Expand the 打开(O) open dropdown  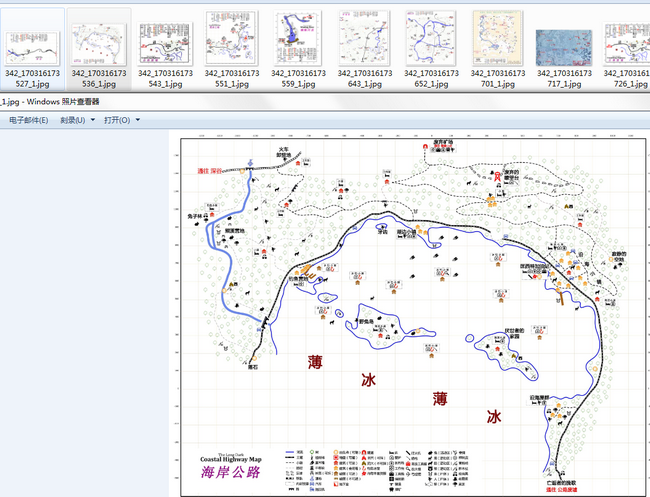click(x=121, y=120)
